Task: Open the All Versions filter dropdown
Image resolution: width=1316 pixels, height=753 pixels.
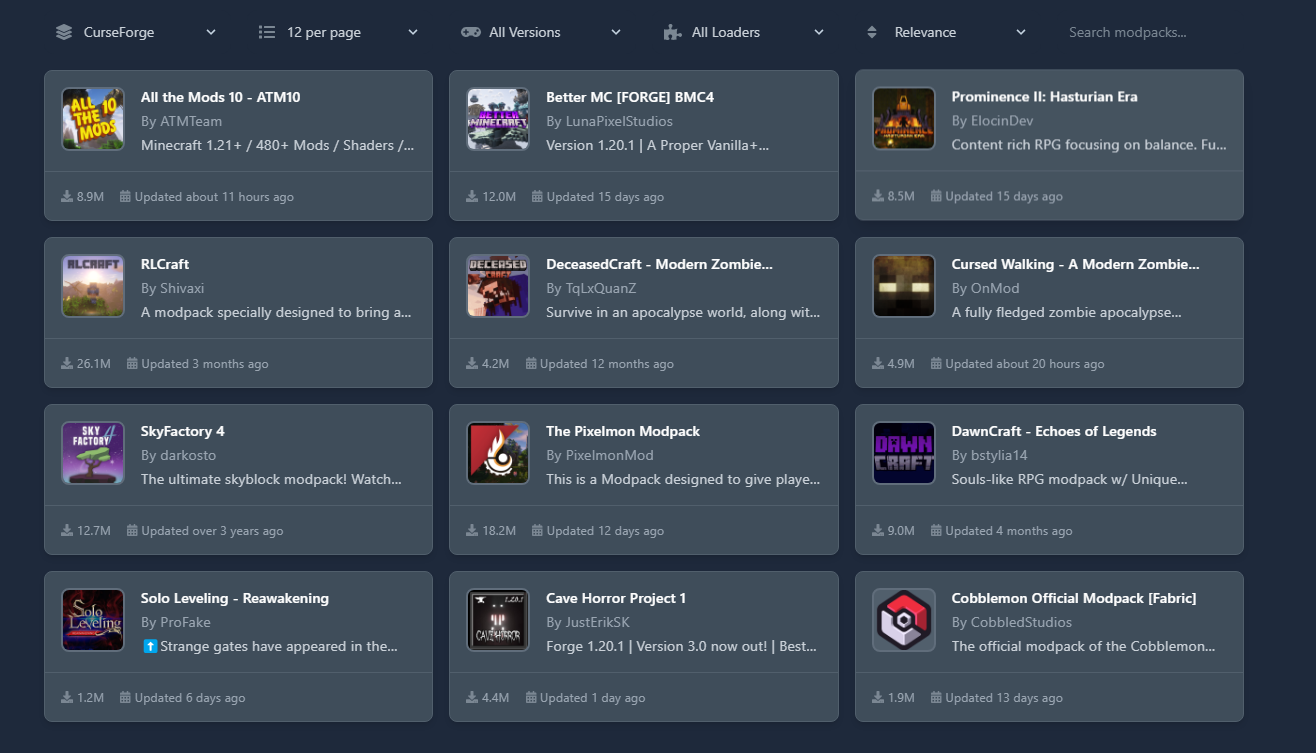Action: pos(541,32)
